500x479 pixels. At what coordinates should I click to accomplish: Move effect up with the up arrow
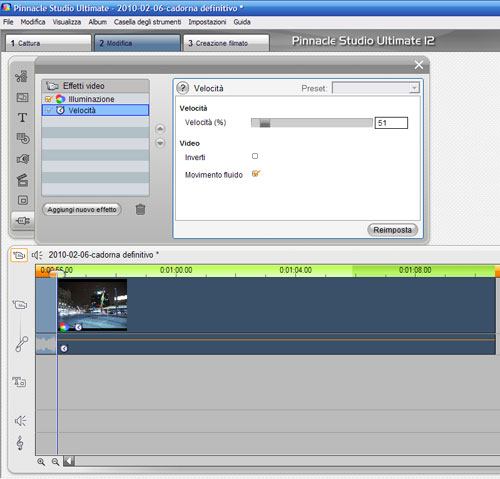pos(160,129)
